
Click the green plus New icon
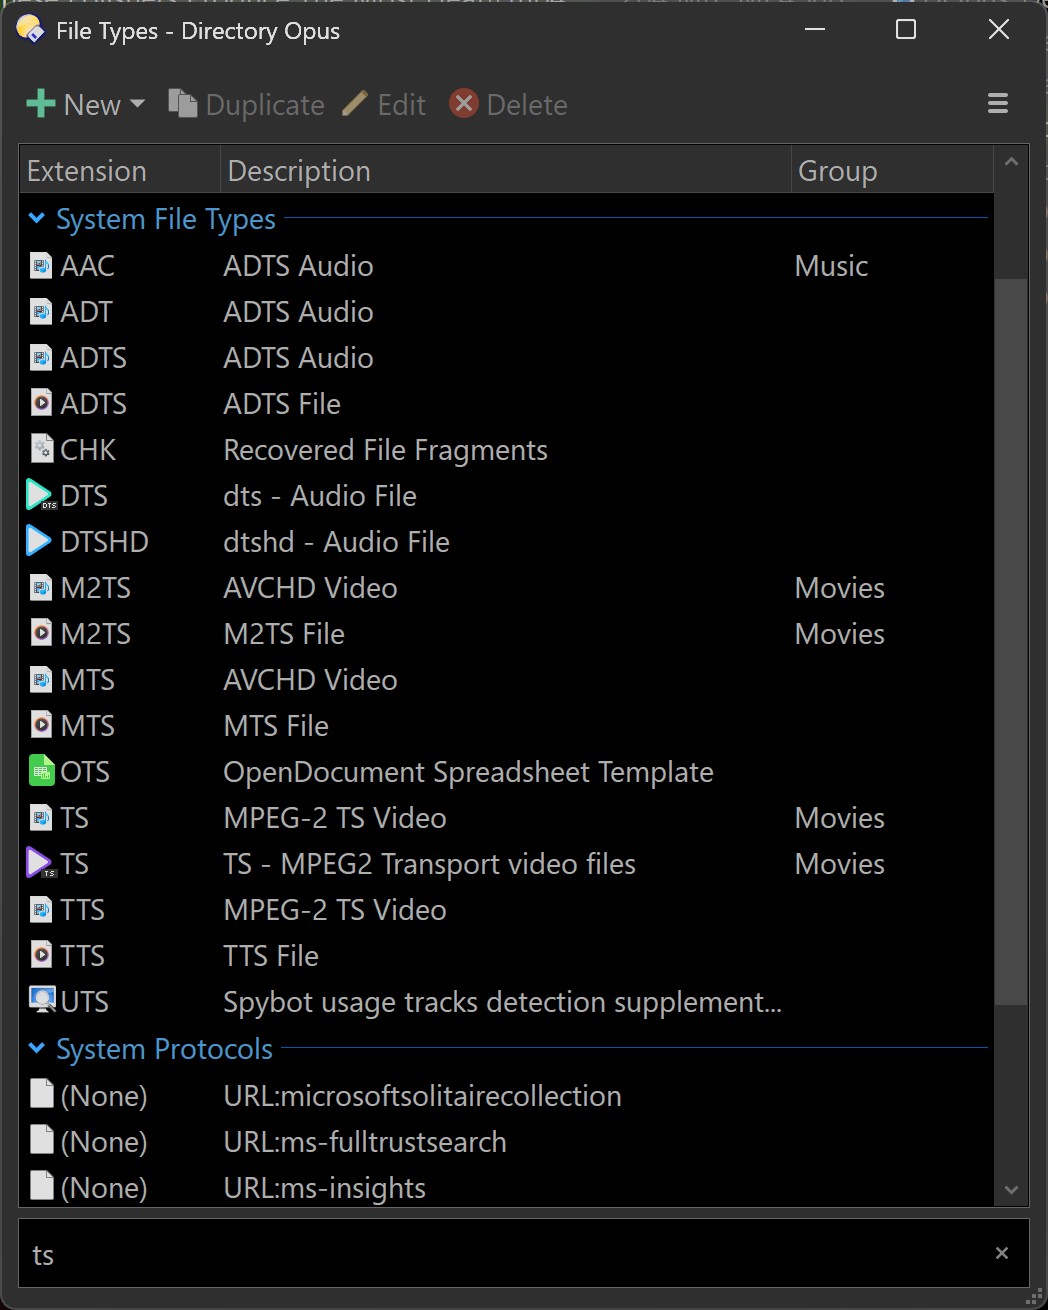(x=40, y=104)
